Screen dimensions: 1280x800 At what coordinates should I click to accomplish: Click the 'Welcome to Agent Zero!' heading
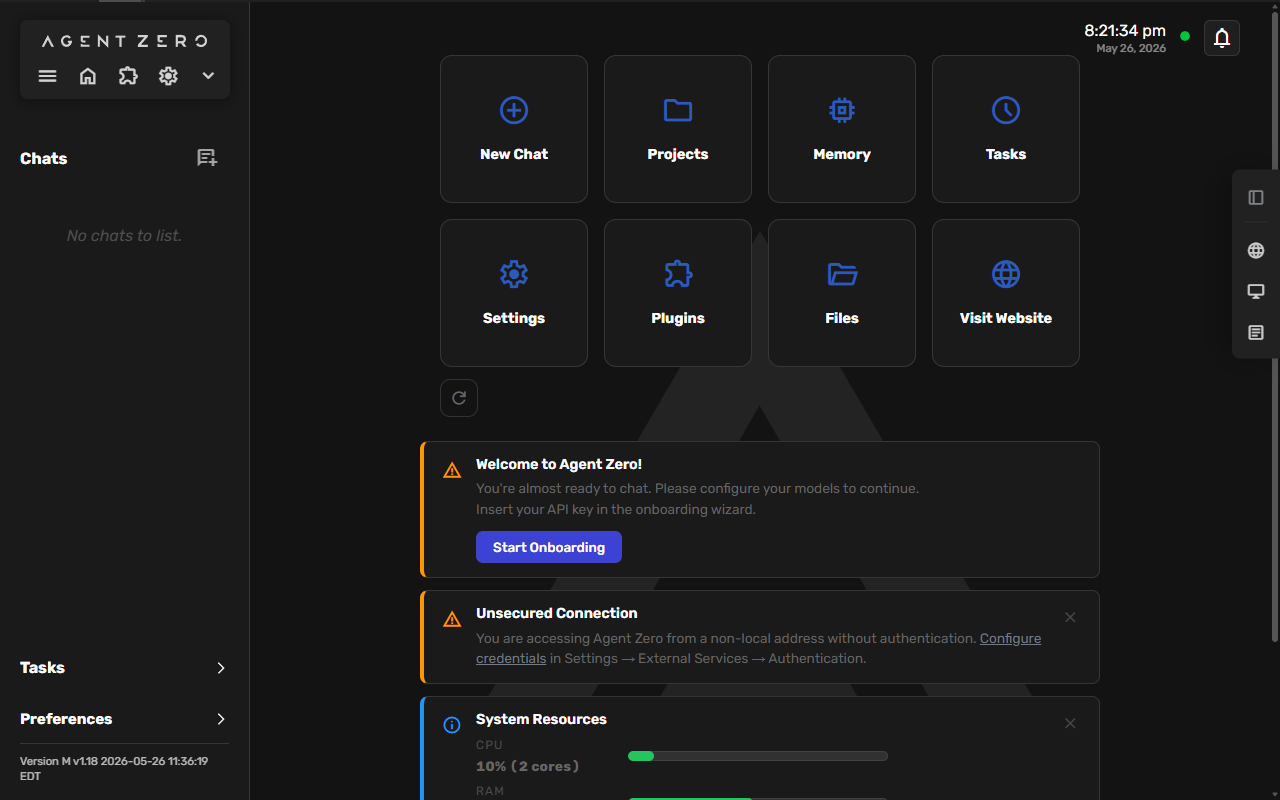pos(559,464)
